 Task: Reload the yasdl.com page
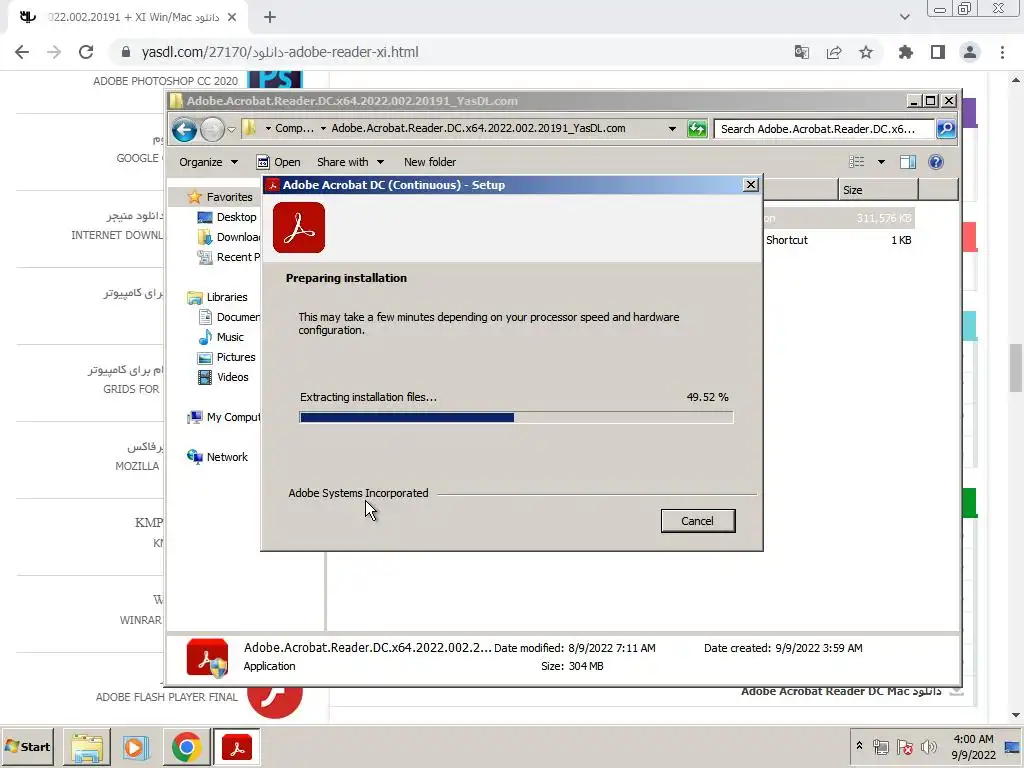(86, 52)
